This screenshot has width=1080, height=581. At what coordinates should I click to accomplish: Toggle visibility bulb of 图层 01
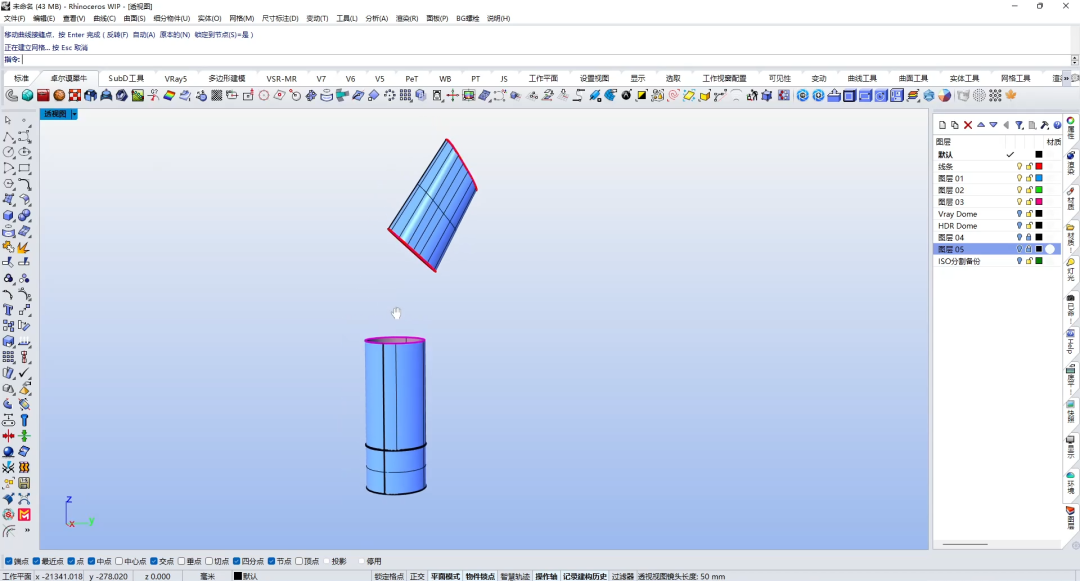point(1019,178)
